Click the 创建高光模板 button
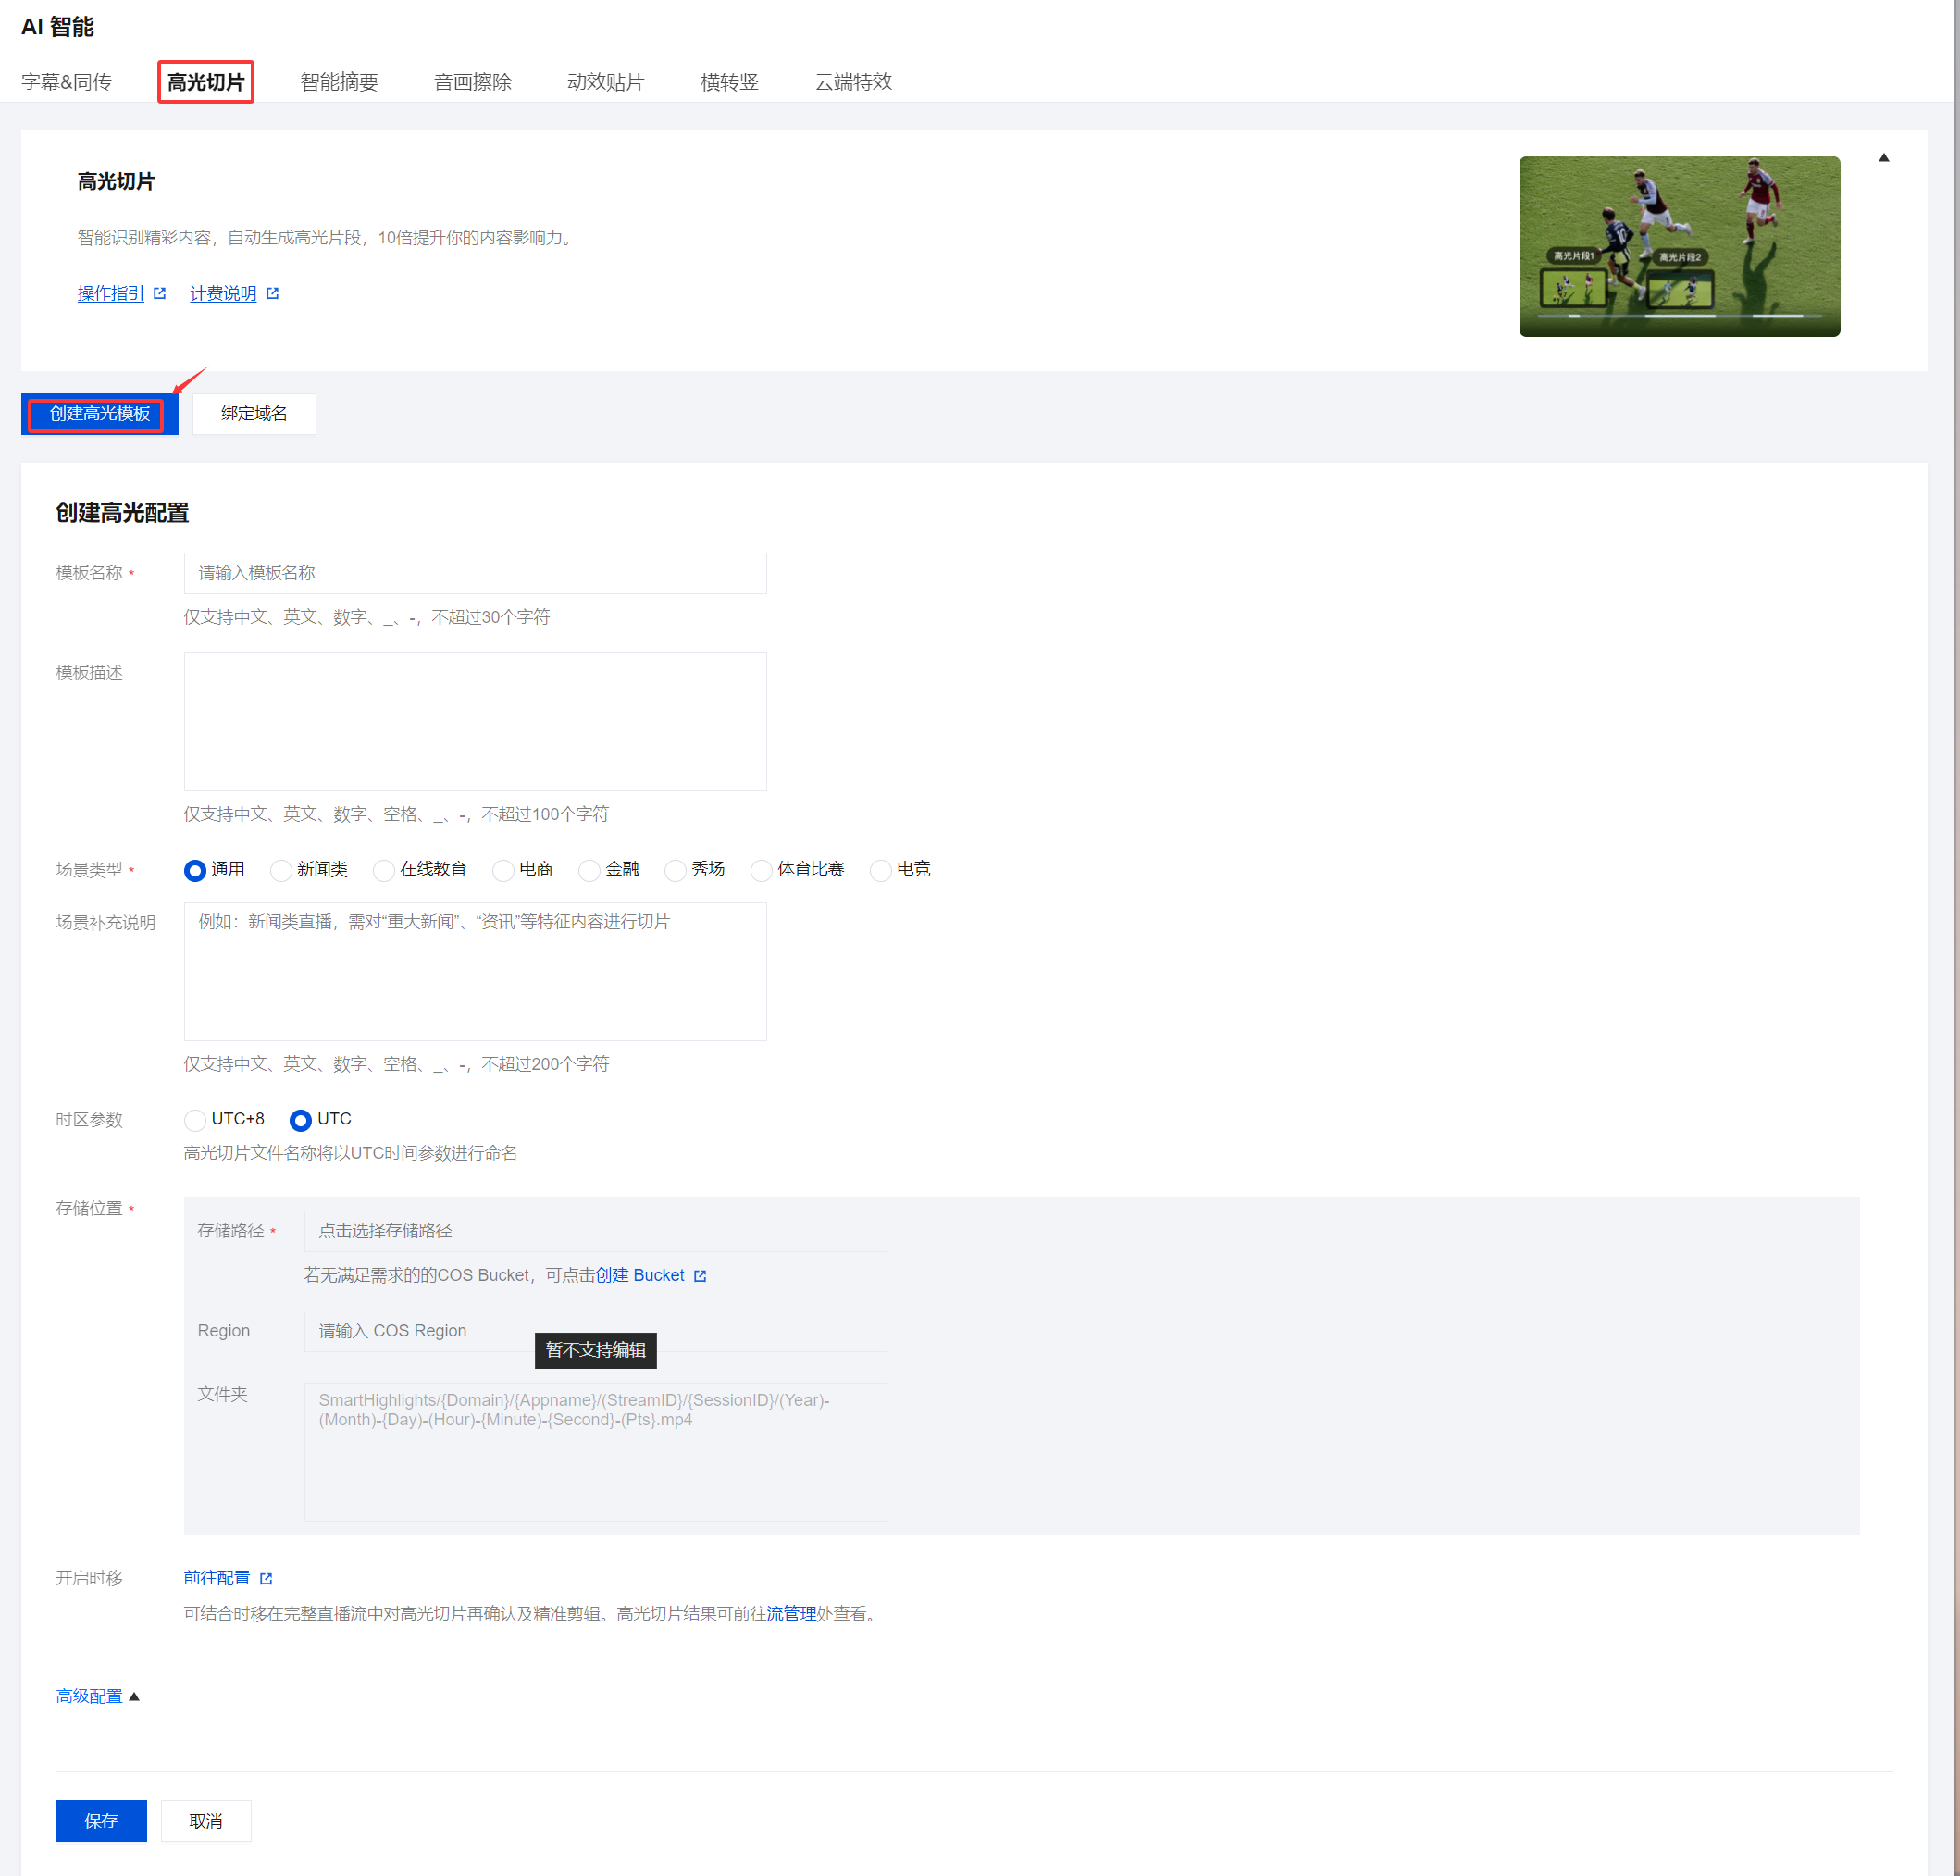Screen dimensions: 1960x1876 pyautogui.click(x=99, y=414)
